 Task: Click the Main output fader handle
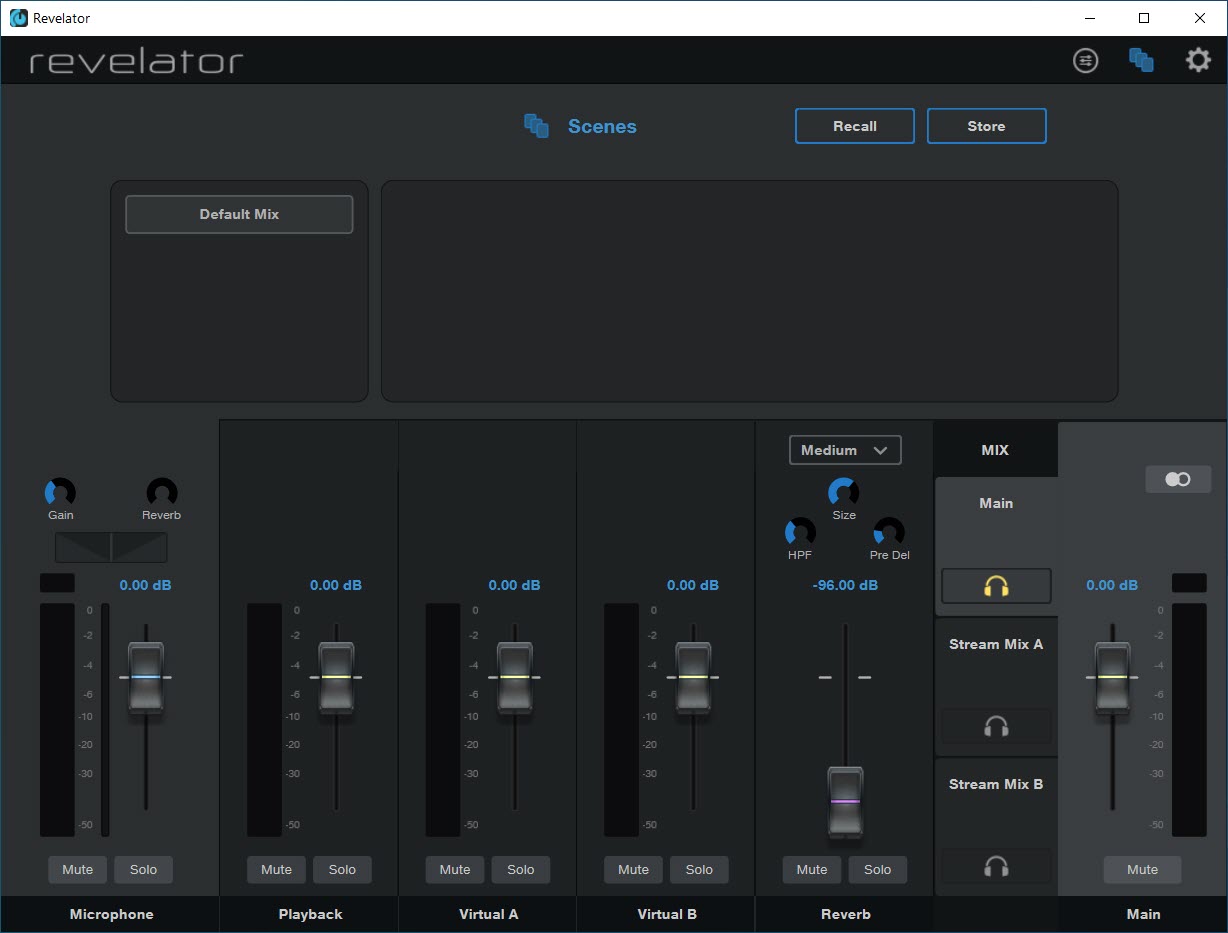(1112, 677)
